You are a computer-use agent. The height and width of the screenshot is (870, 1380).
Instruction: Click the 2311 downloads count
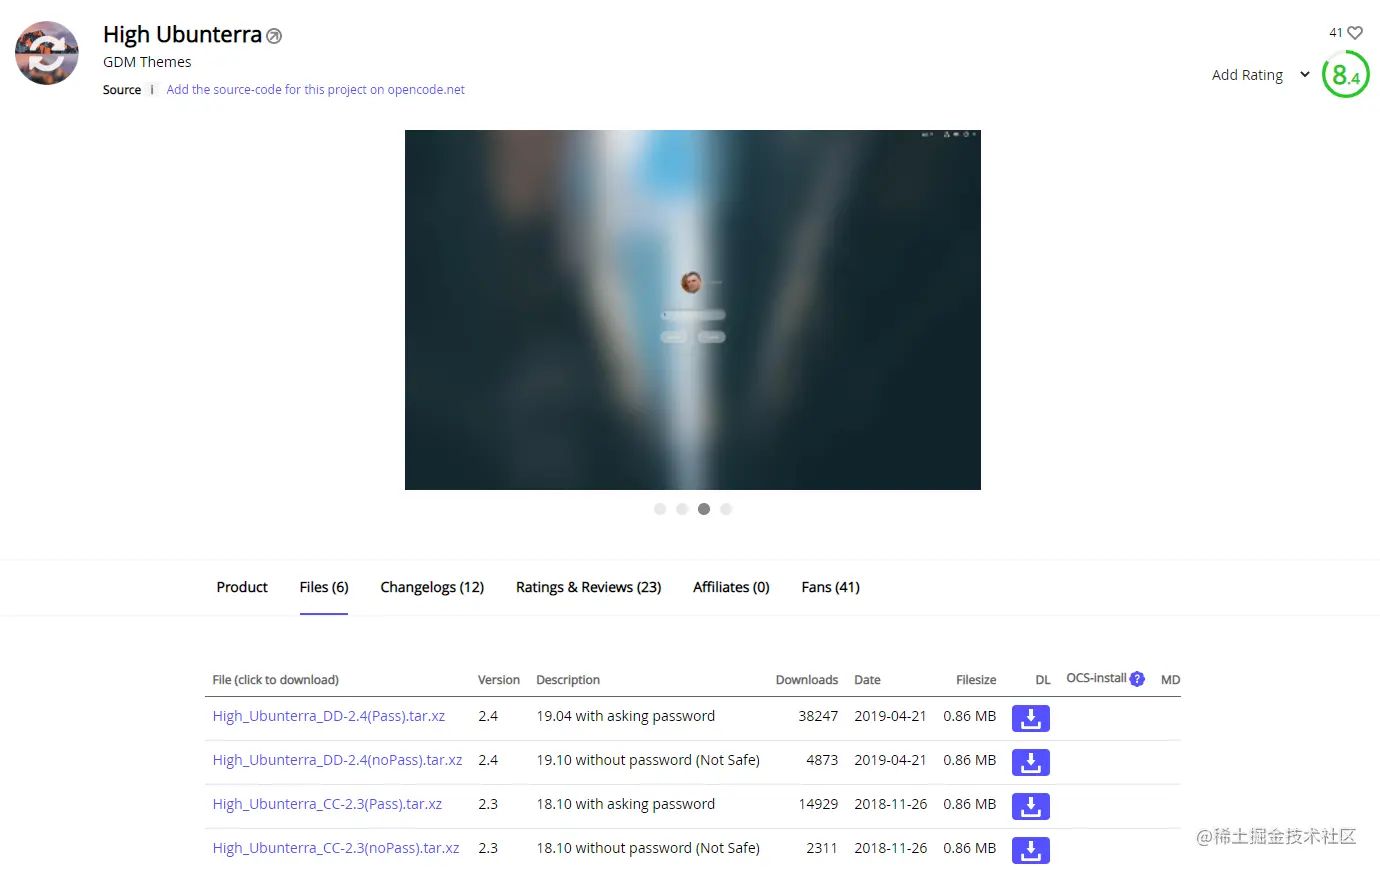[x=822, y=848]
